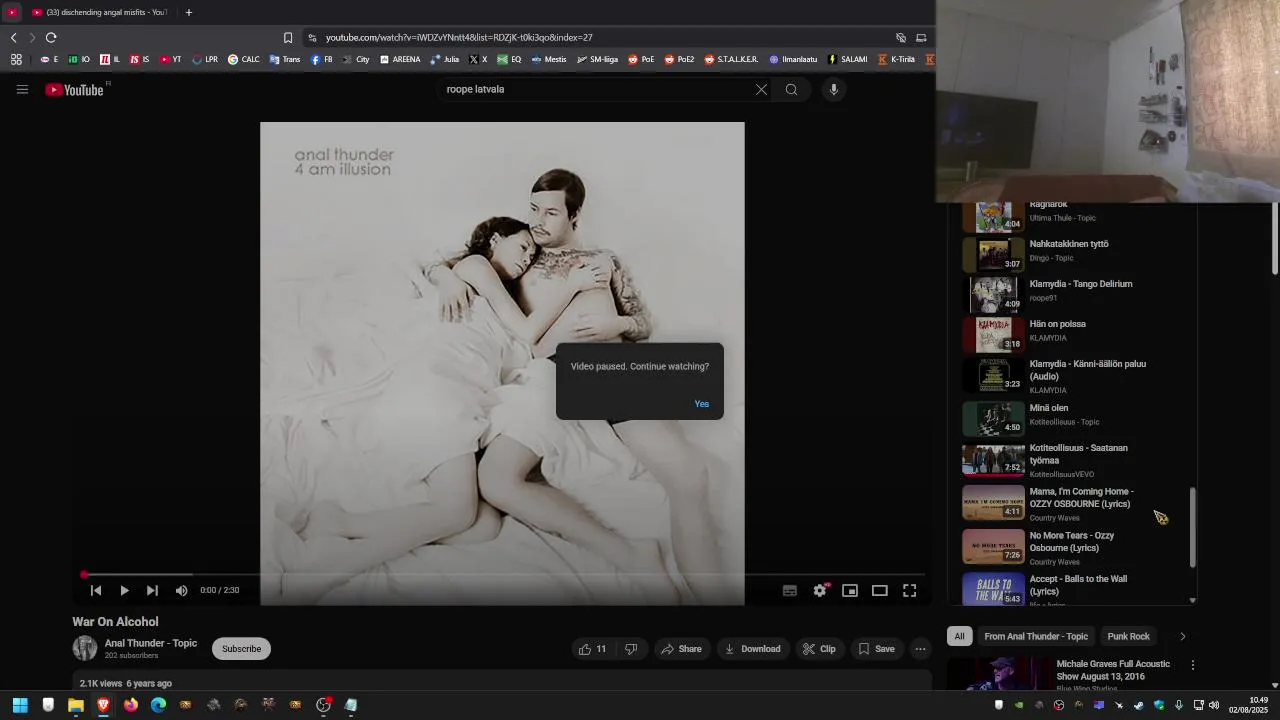Create a clip of the video
This screenshot has height=720, width=1280.
819,649
